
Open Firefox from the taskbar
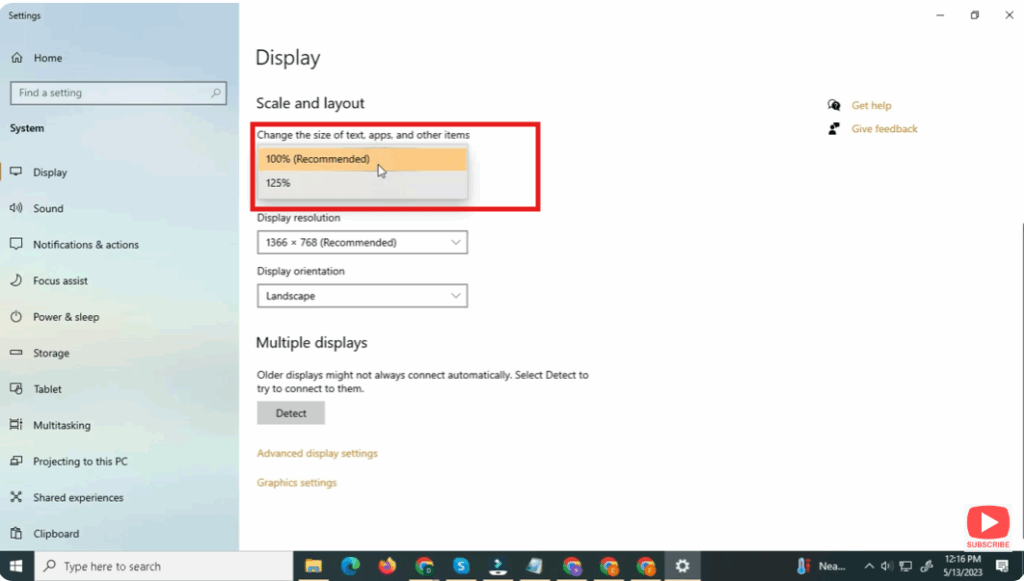coord(387,566)
